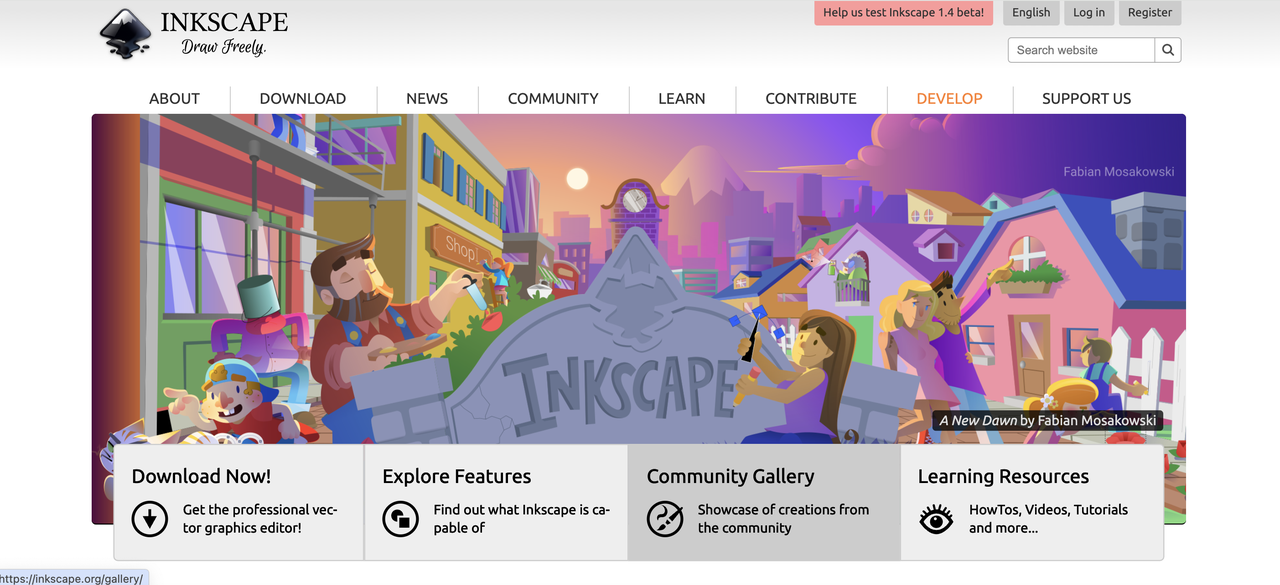
Task: Click the INKSCAPE Draw Freely wordmark
Action: (x=224, y=33)
